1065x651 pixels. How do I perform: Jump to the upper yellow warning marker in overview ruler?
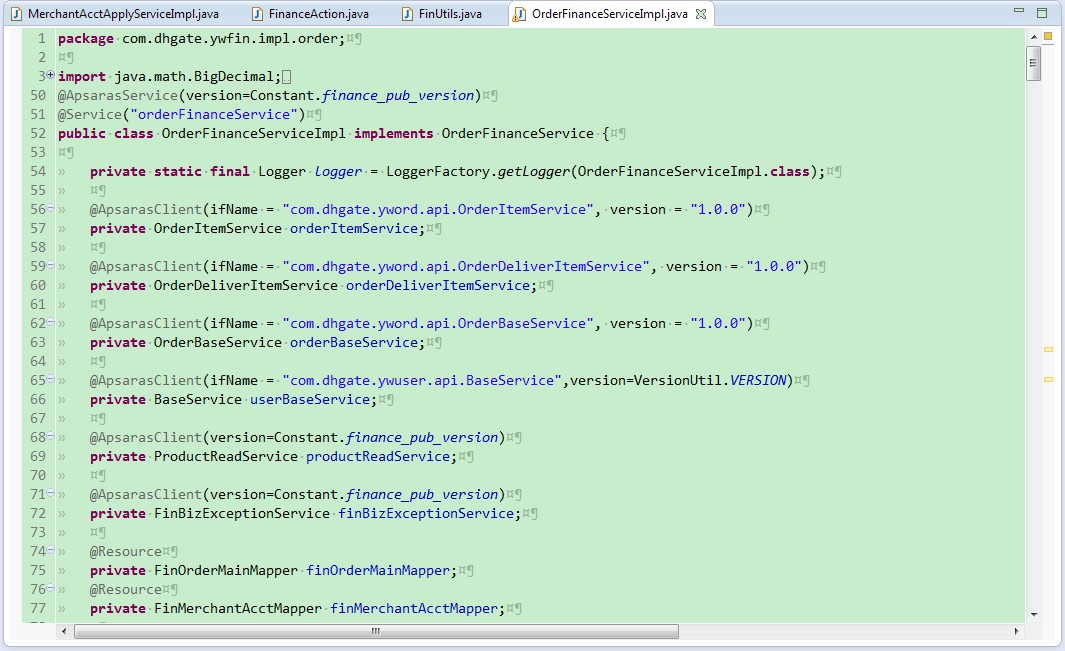click(1048, 349)
